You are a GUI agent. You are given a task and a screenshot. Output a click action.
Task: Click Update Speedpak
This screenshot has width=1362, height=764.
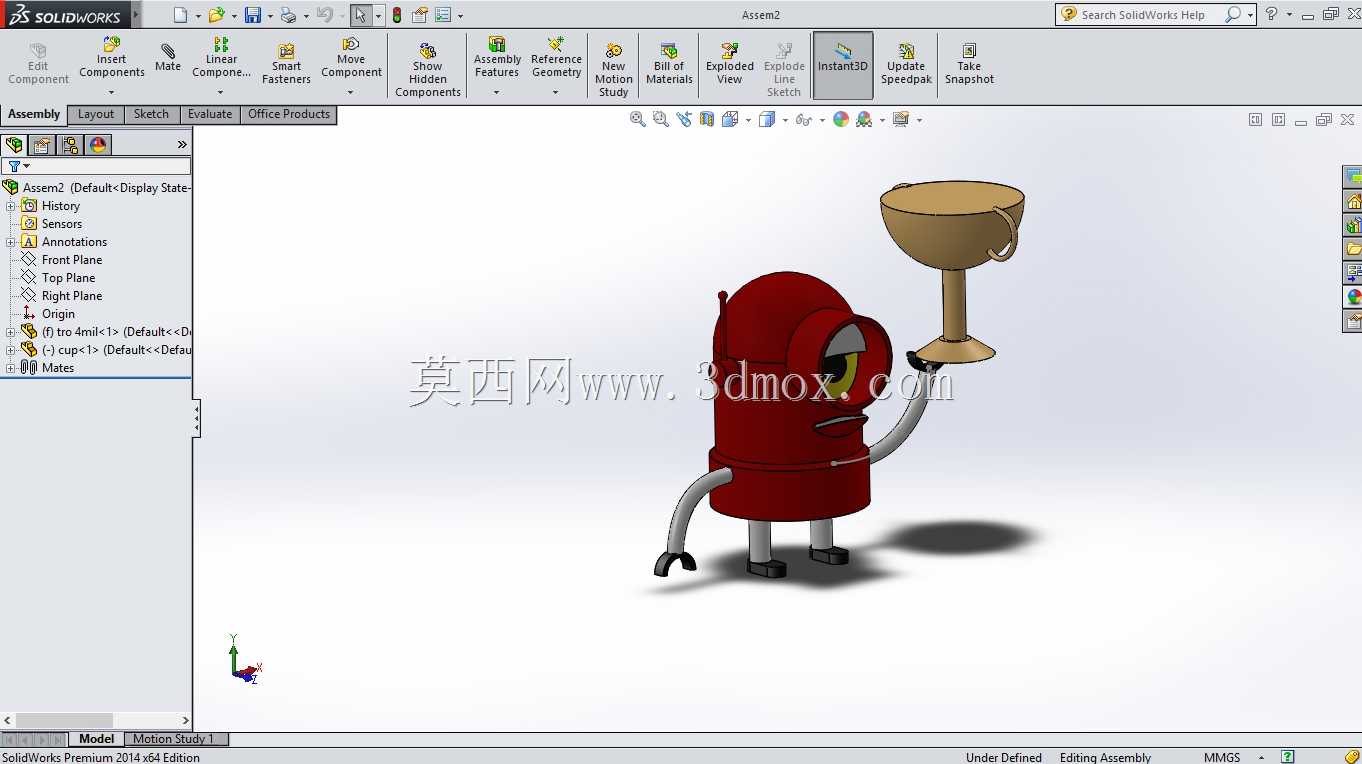[906, 64]
